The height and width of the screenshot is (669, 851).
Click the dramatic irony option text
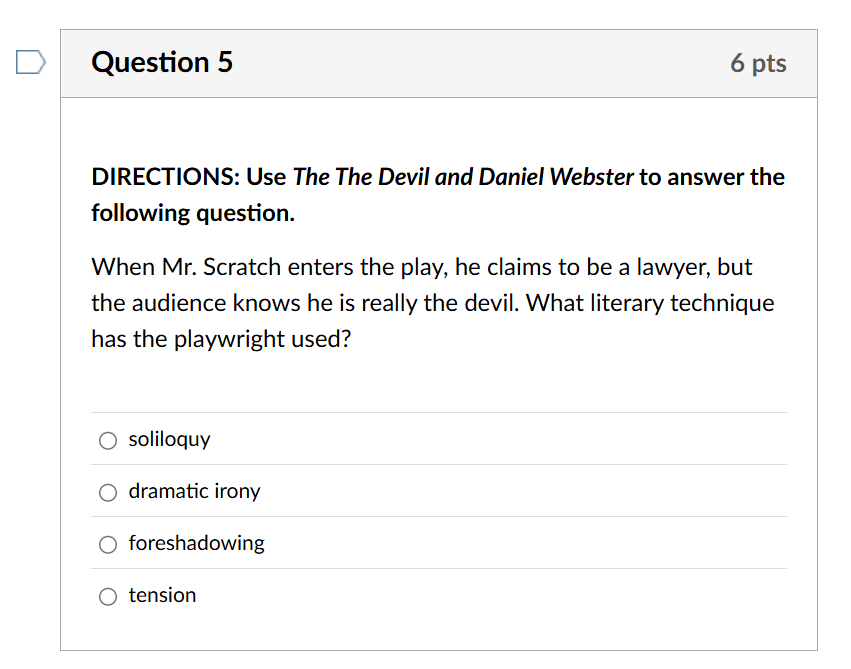pyautogui.click(x=194, y=492)
